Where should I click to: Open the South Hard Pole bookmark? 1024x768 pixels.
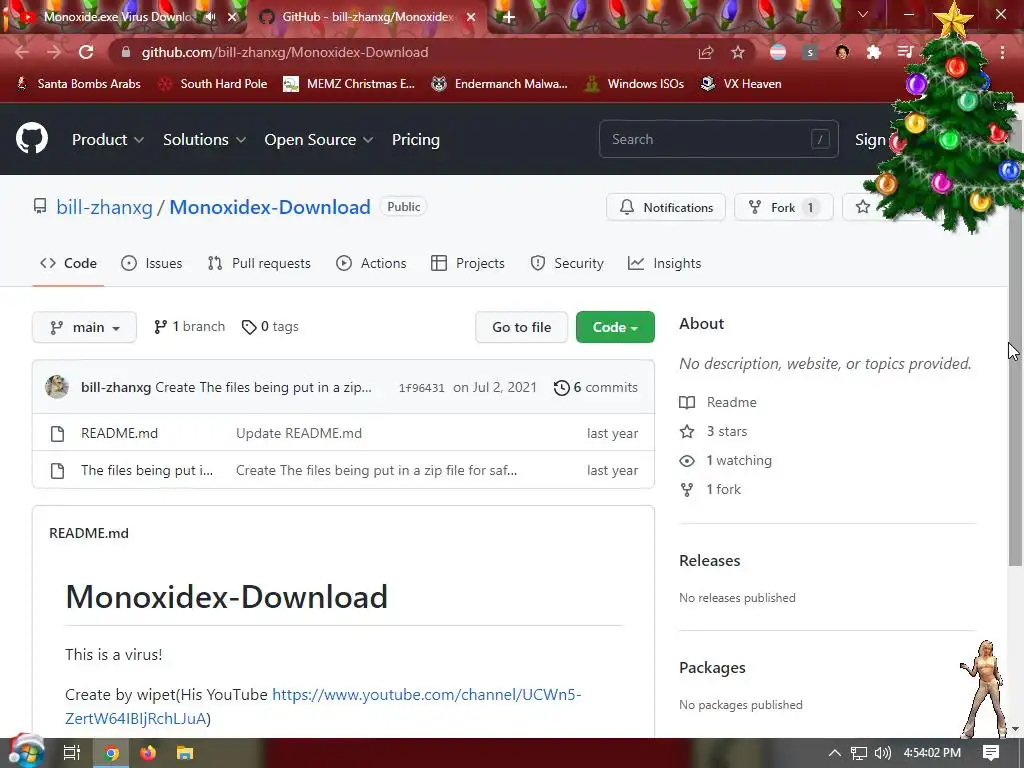[214, 84]
